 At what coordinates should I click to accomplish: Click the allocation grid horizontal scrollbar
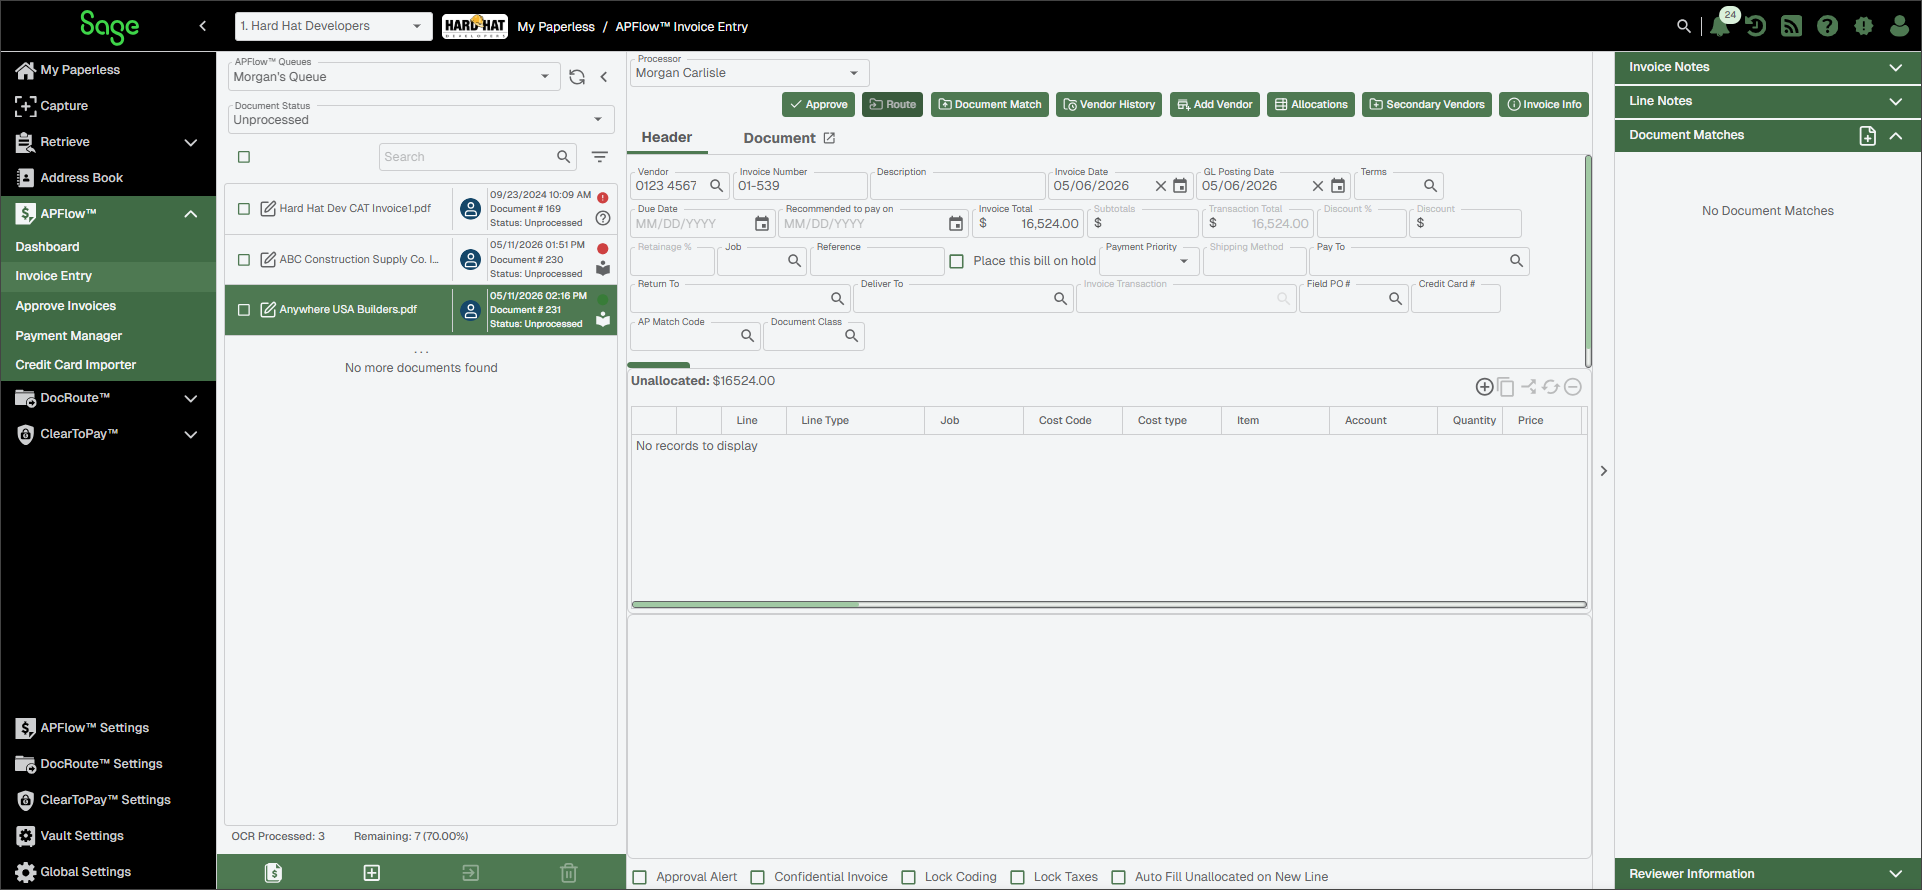1109,605
